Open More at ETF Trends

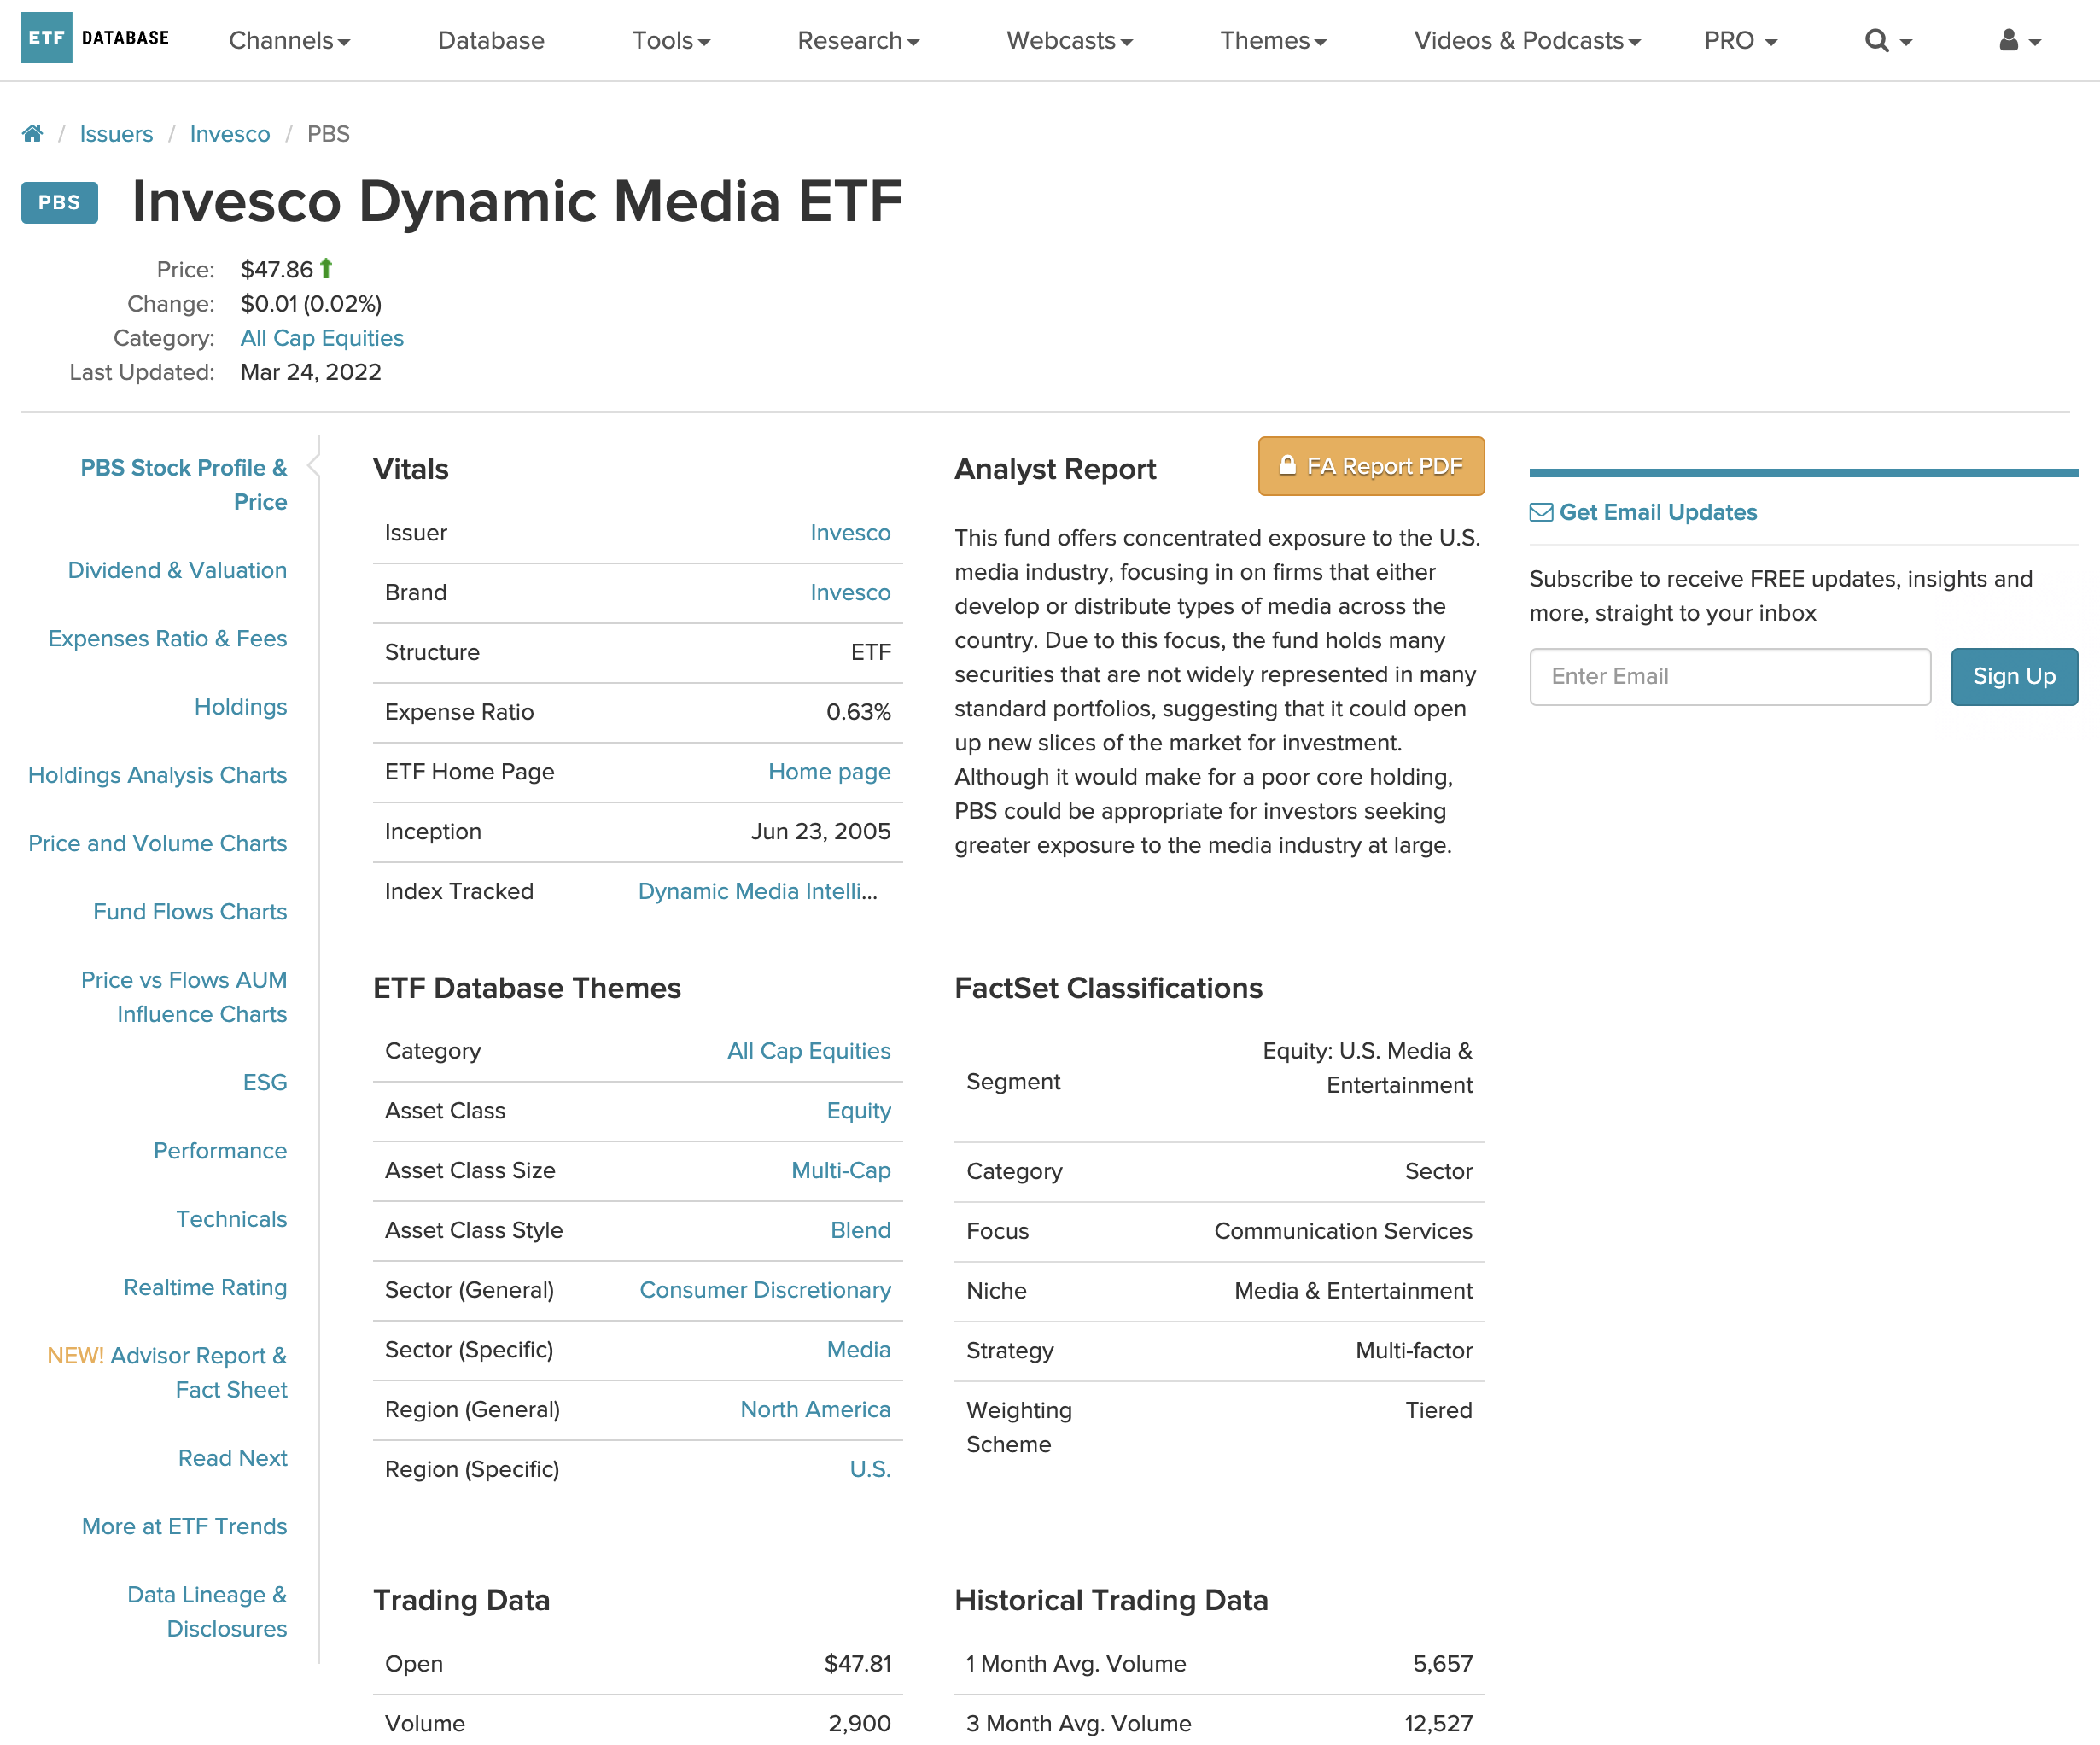pos(185,1526)
